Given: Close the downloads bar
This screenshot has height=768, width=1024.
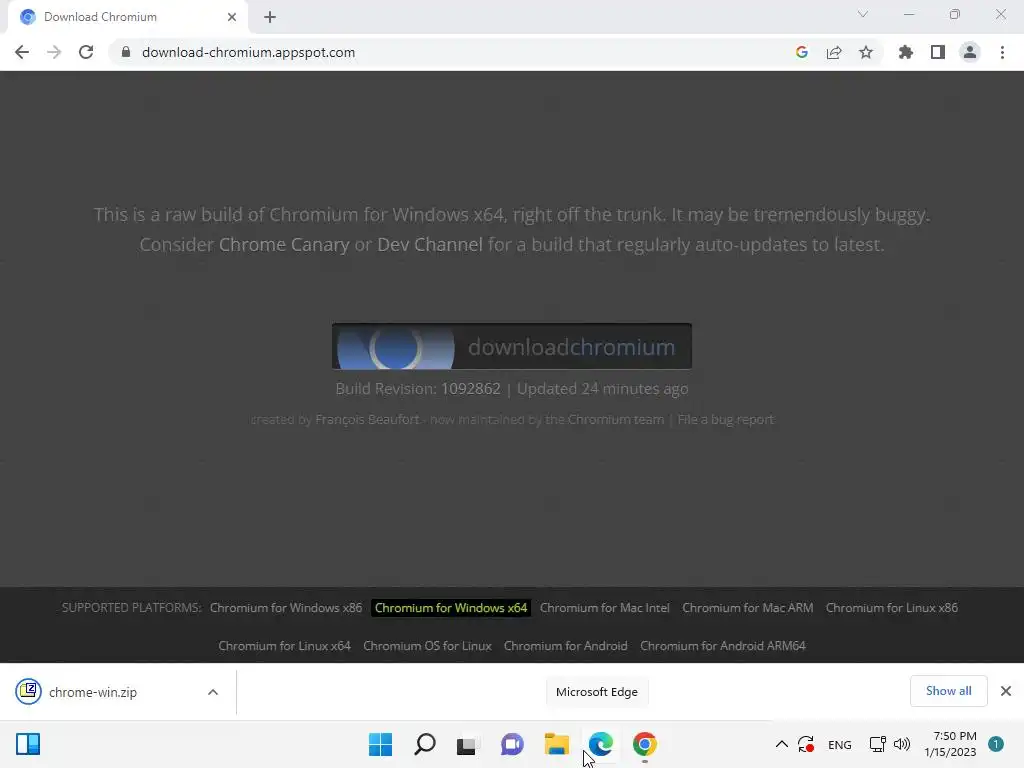Looking at the screenshot, I should point(1006,691).
